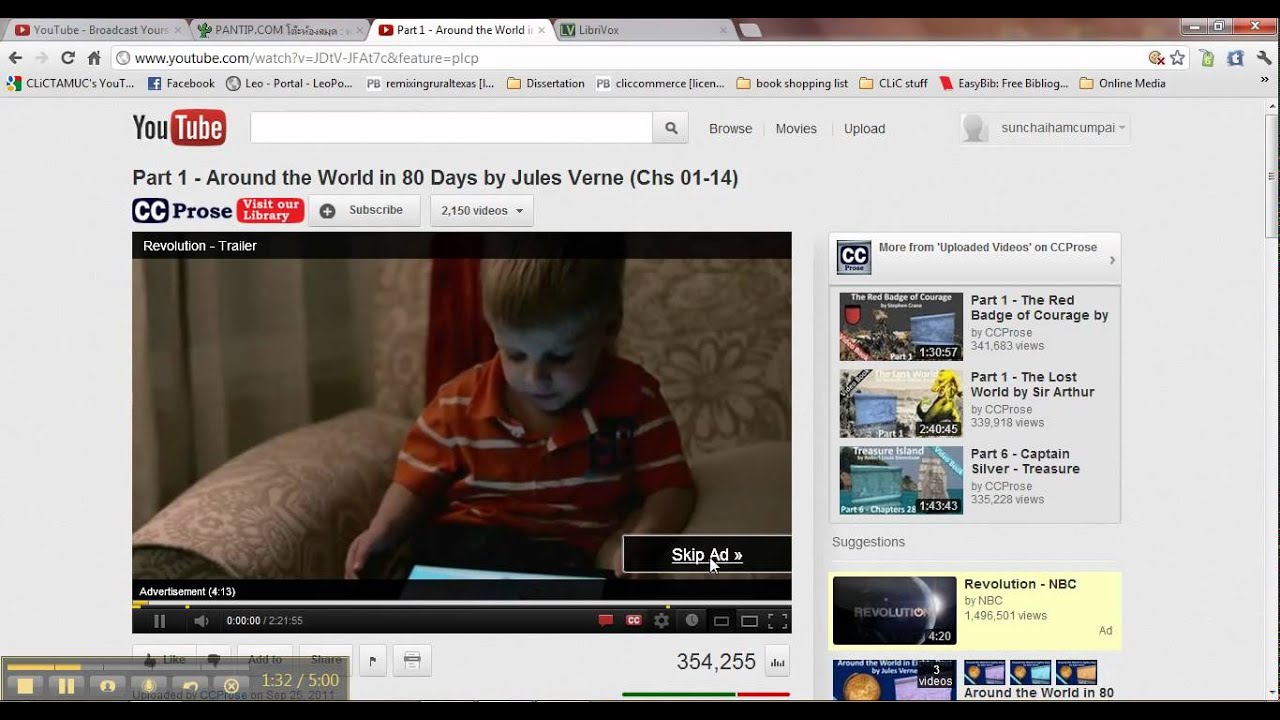
Task: Enter full screen on the video player
Action: 777,621
